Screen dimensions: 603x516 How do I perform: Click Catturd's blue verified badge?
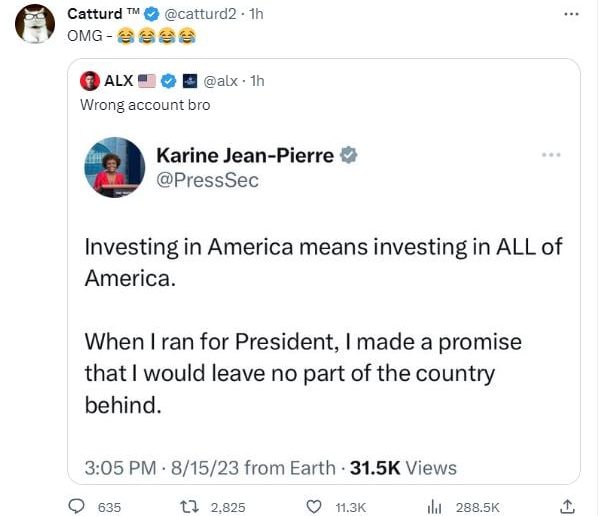(152, 14)
